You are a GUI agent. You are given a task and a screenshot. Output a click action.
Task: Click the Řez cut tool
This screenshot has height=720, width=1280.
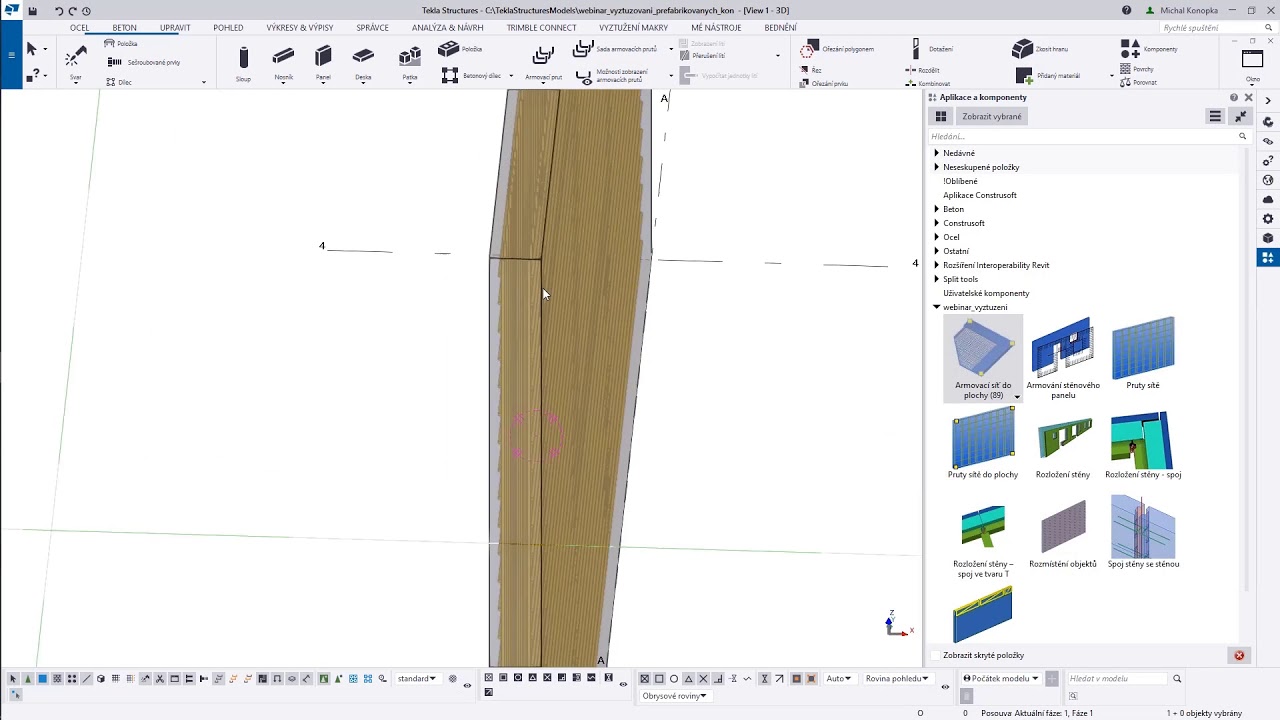click(811, 71)
